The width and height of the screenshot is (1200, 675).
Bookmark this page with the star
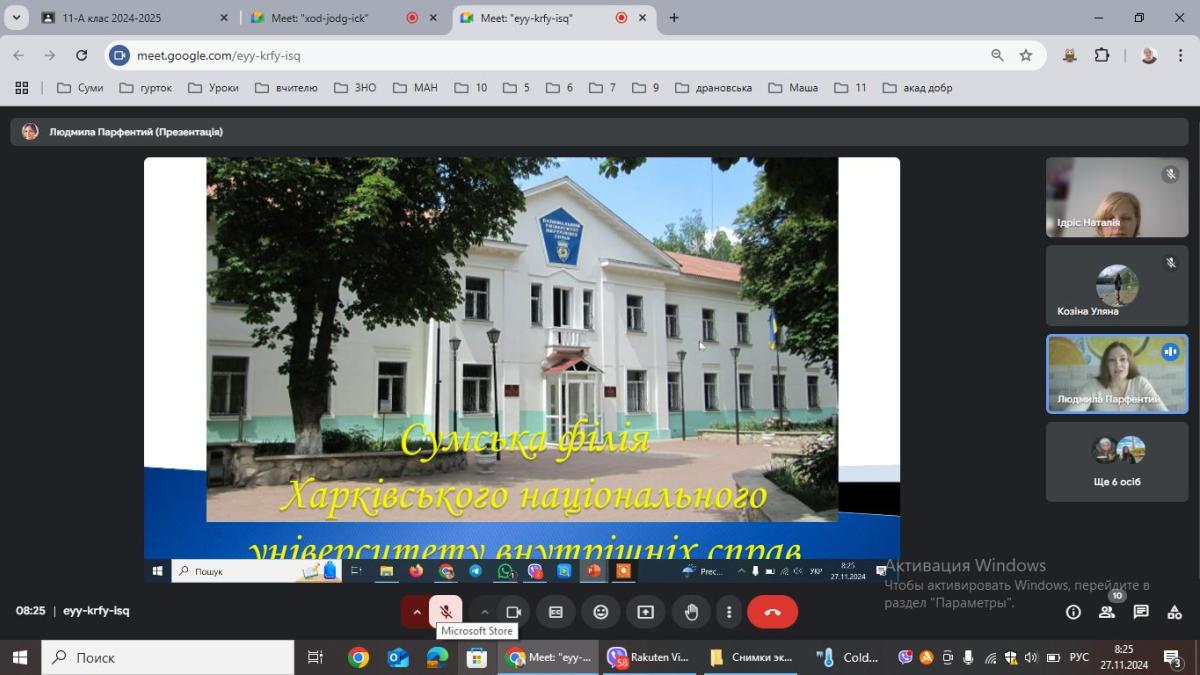1026,56
